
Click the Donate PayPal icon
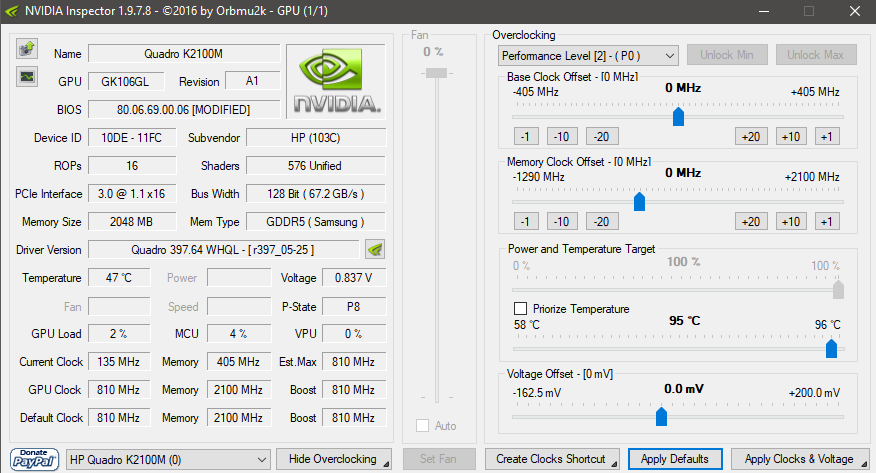pyautogui.click(x=34, y=459)
